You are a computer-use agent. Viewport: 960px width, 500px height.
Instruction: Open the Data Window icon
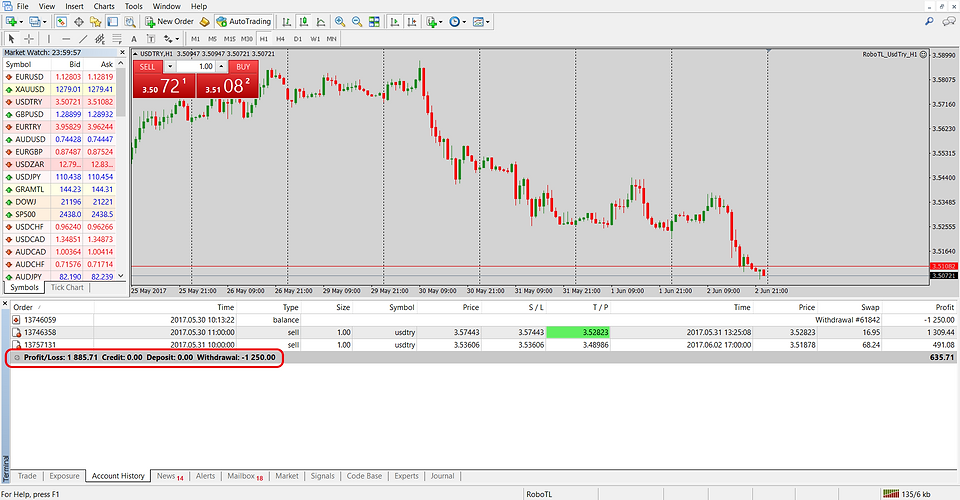[78, 21]
